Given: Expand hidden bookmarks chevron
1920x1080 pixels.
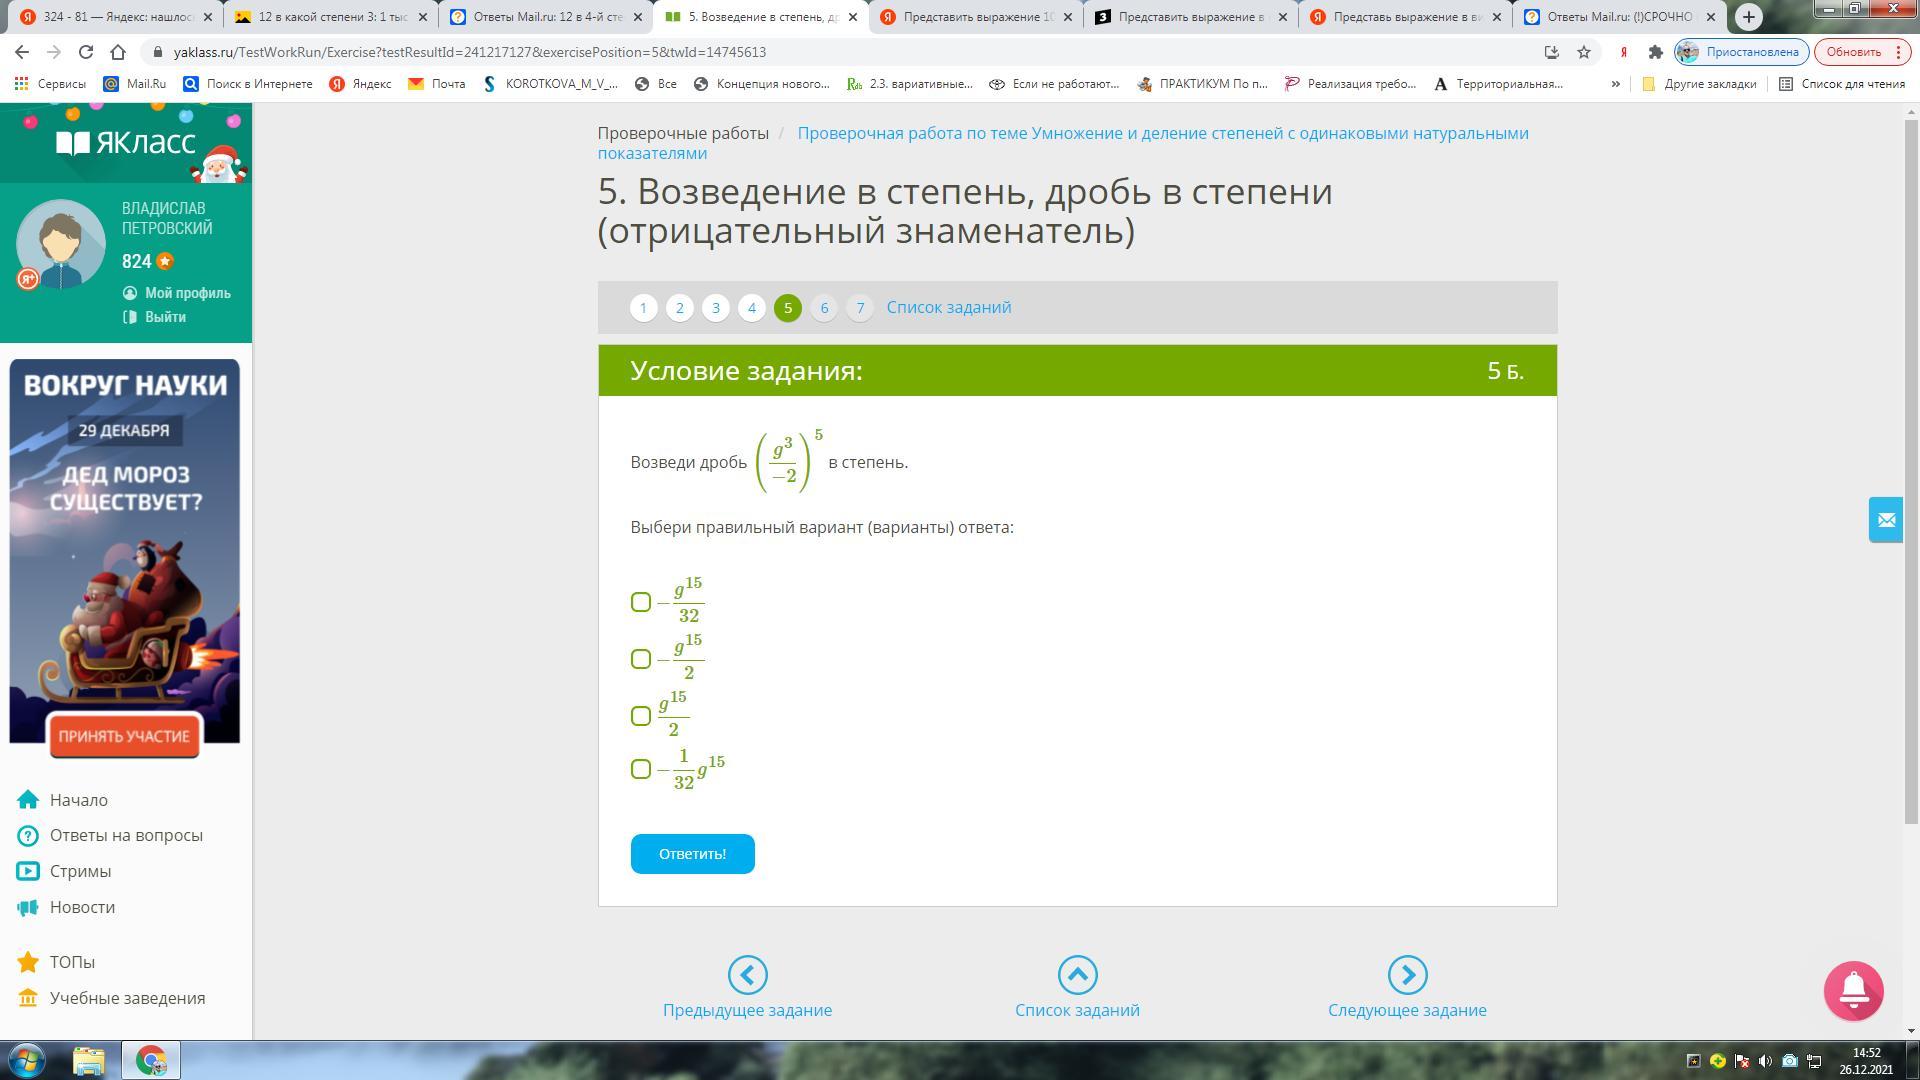Looking at the screenshot, I should [x=1615, y=84].
